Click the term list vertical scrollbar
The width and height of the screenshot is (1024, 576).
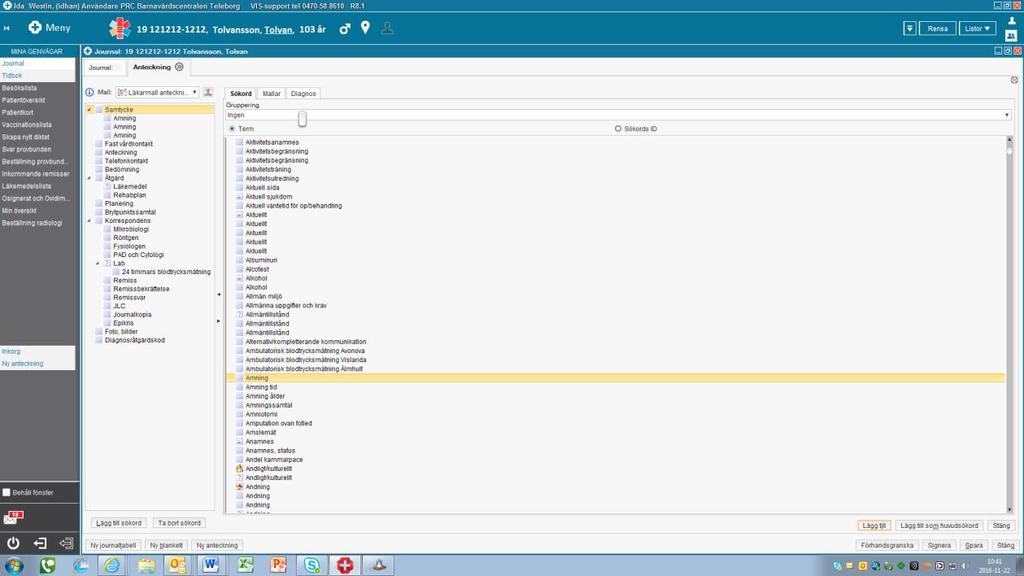(1009, 324)
